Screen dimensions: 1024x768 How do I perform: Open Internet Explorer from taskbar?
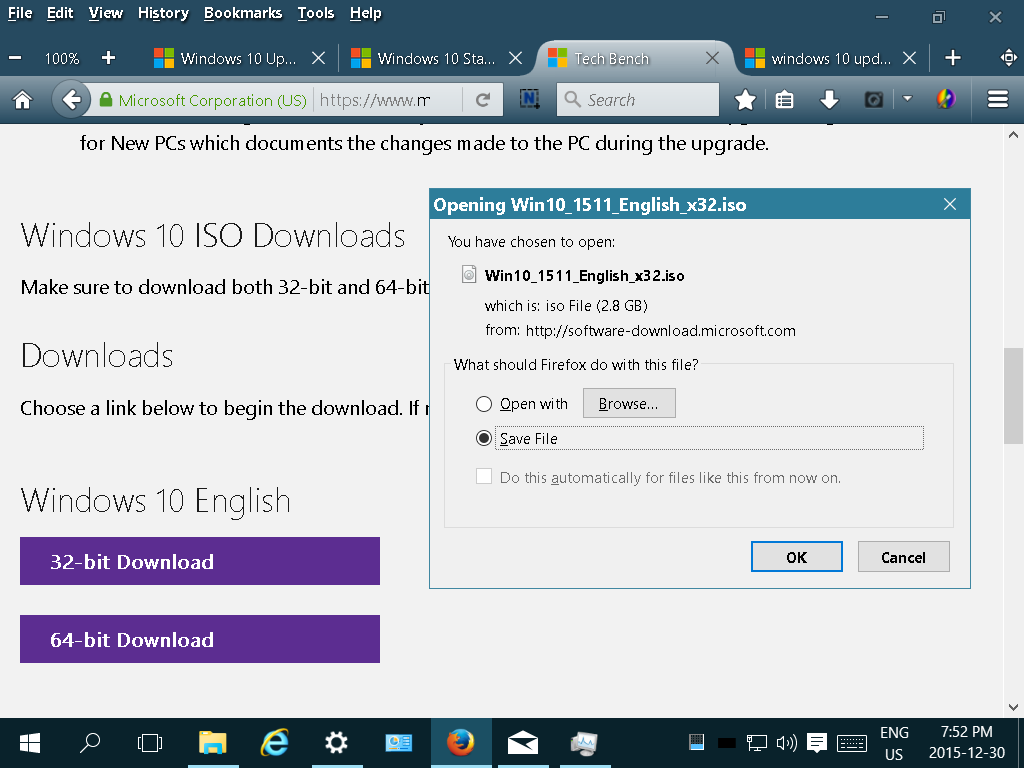tap(274, 743)
